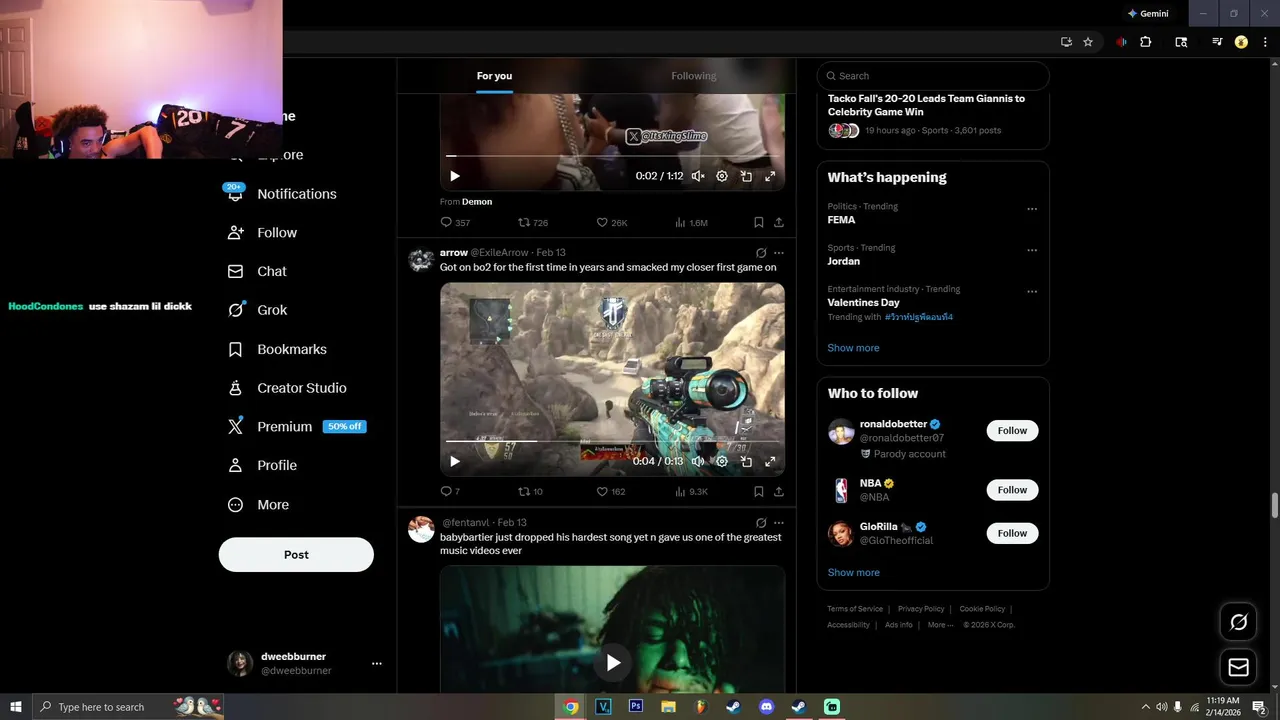The image size is (1280, 720).
Task: Click the Post button
Action: [296, 555]
